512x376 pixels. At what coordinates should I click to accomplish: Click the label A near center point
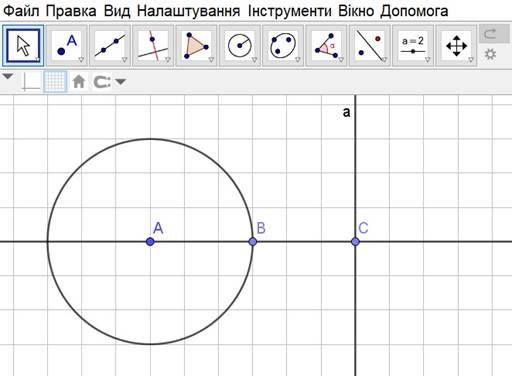tap(158, 228)
